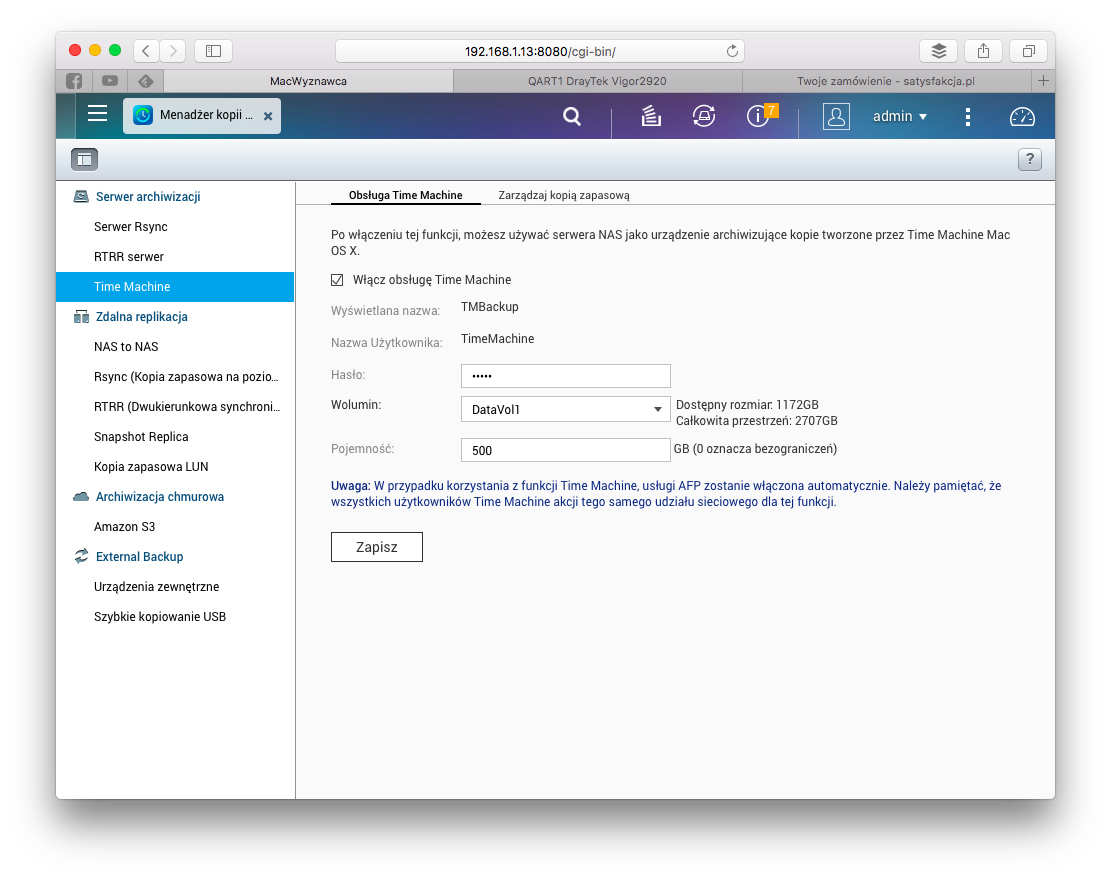Close the Menadżer kopii app tab
Viewport: 1111px width, 879px height.
click(268, 116)
